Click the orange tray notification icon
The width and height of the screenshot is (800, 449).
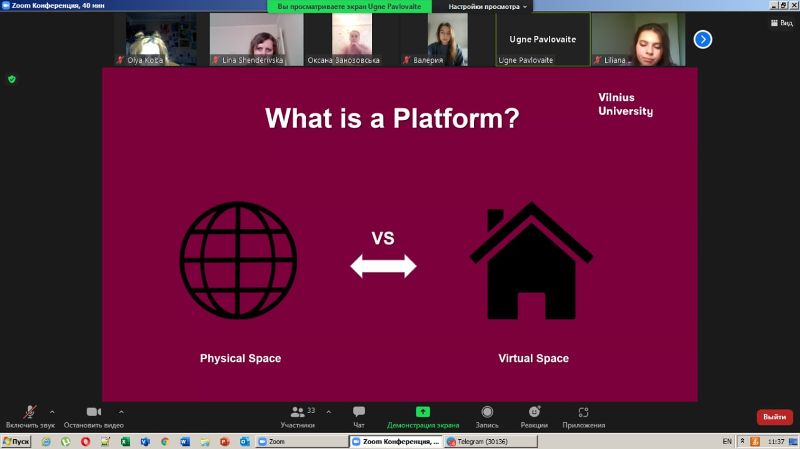point(755,441)
